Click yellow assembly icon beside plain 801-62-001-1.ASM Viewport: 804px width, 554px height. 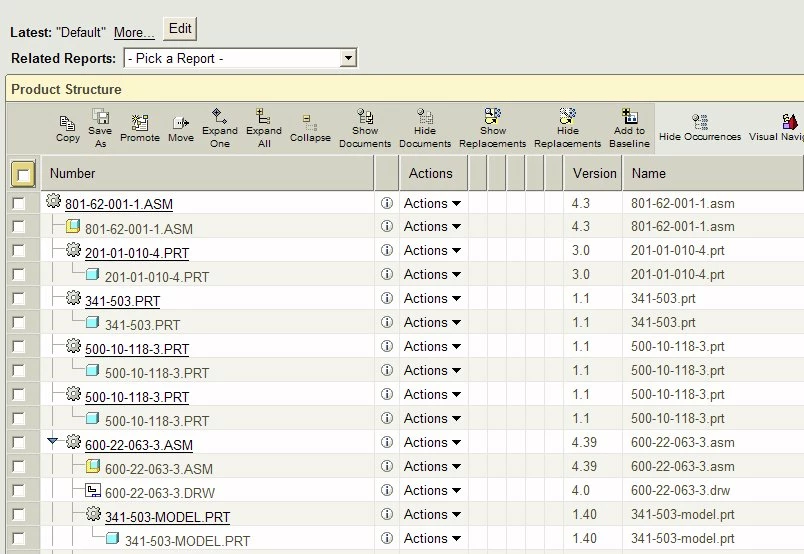point(73,226)
